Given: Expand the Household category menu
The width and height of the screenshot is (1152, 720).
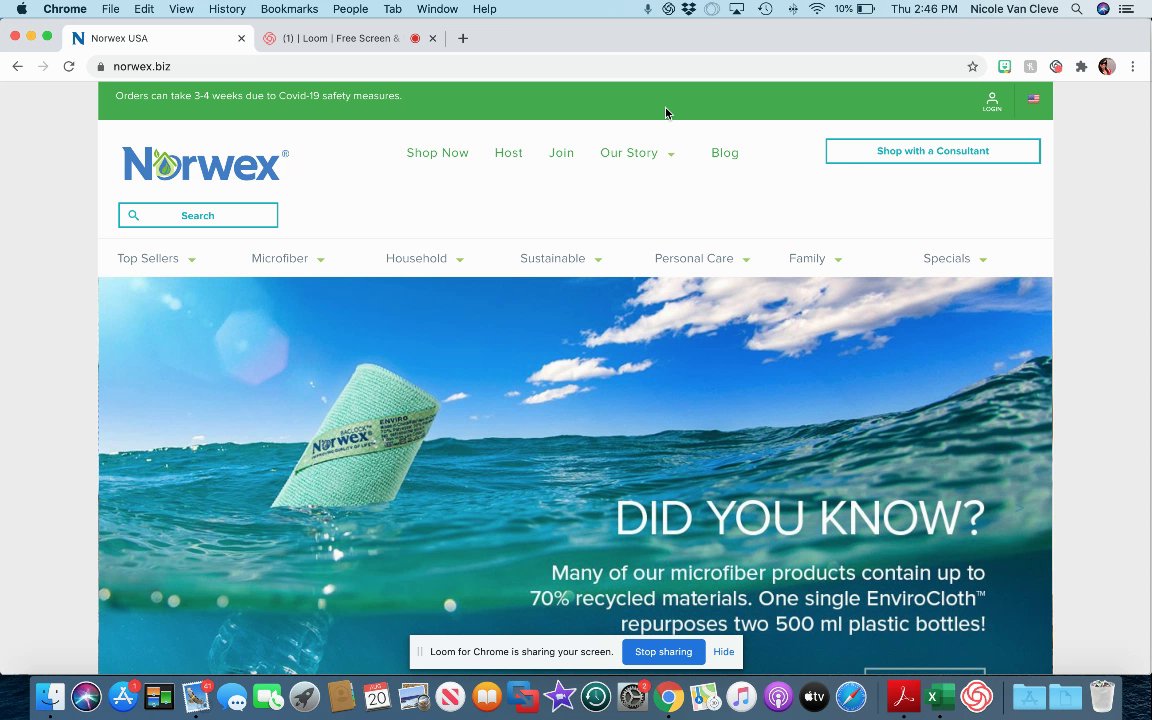Looking at the screenshot, I should [x=425, y=259].
